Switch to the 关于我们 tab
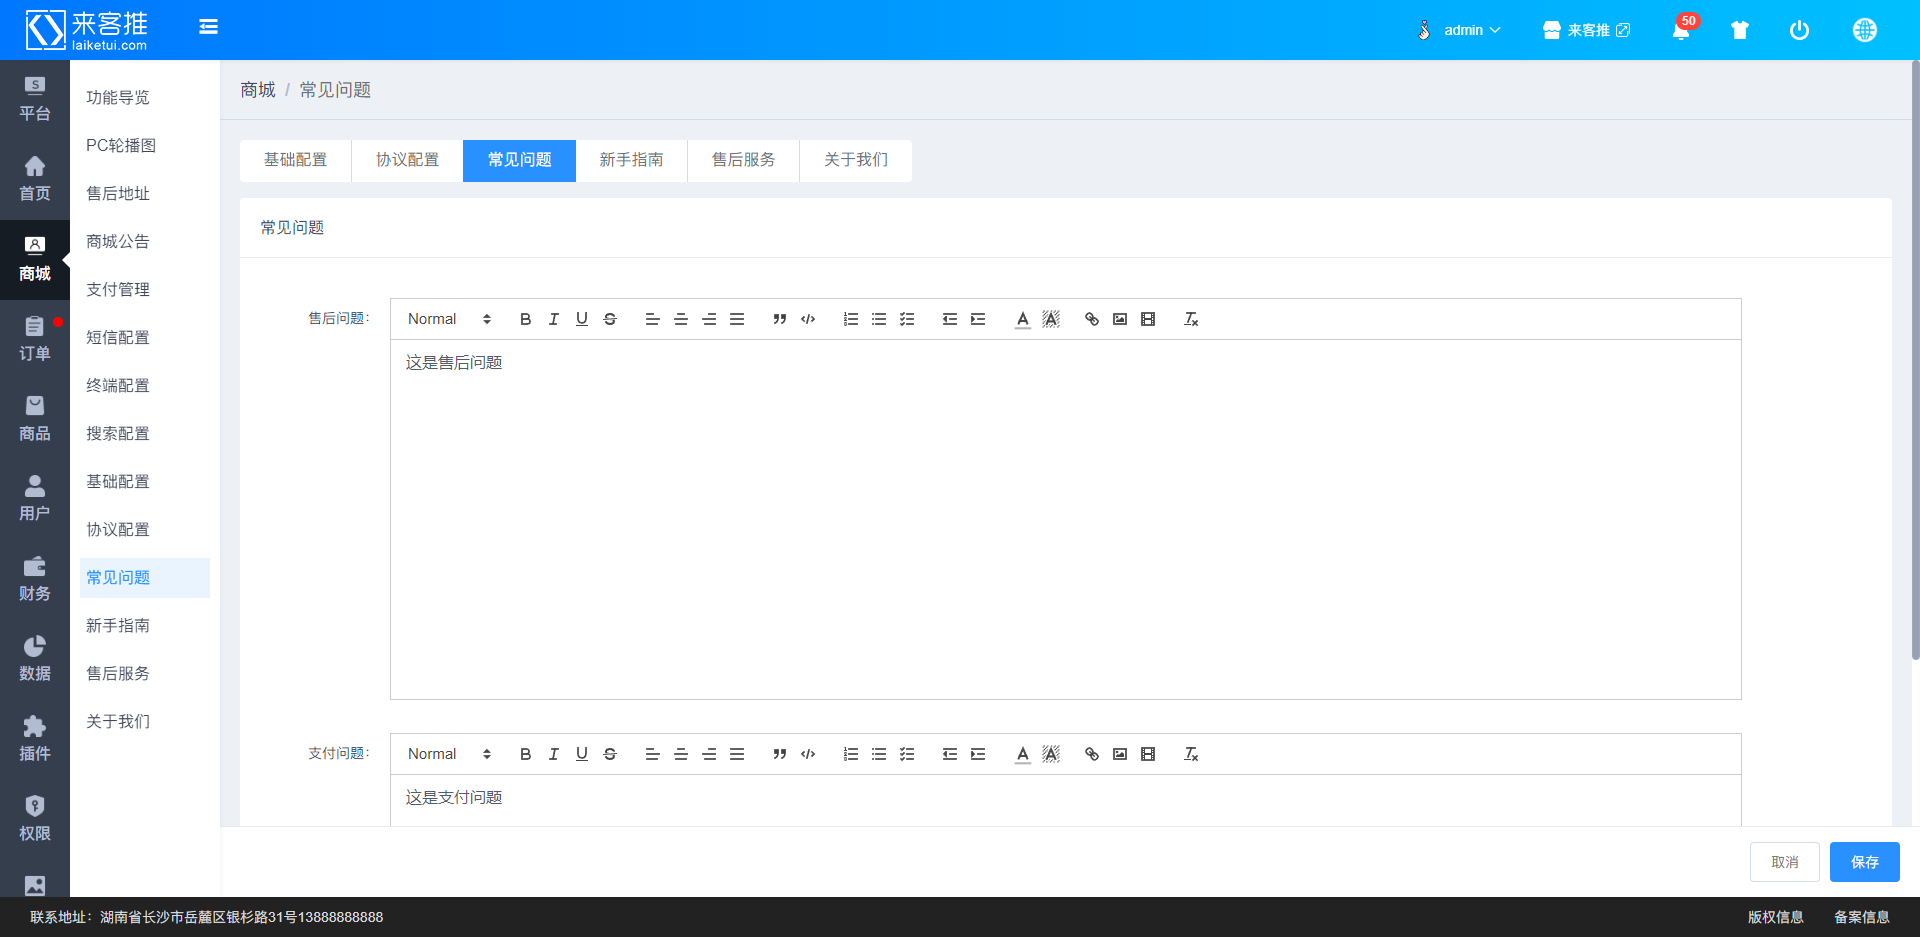 [855, 160]
